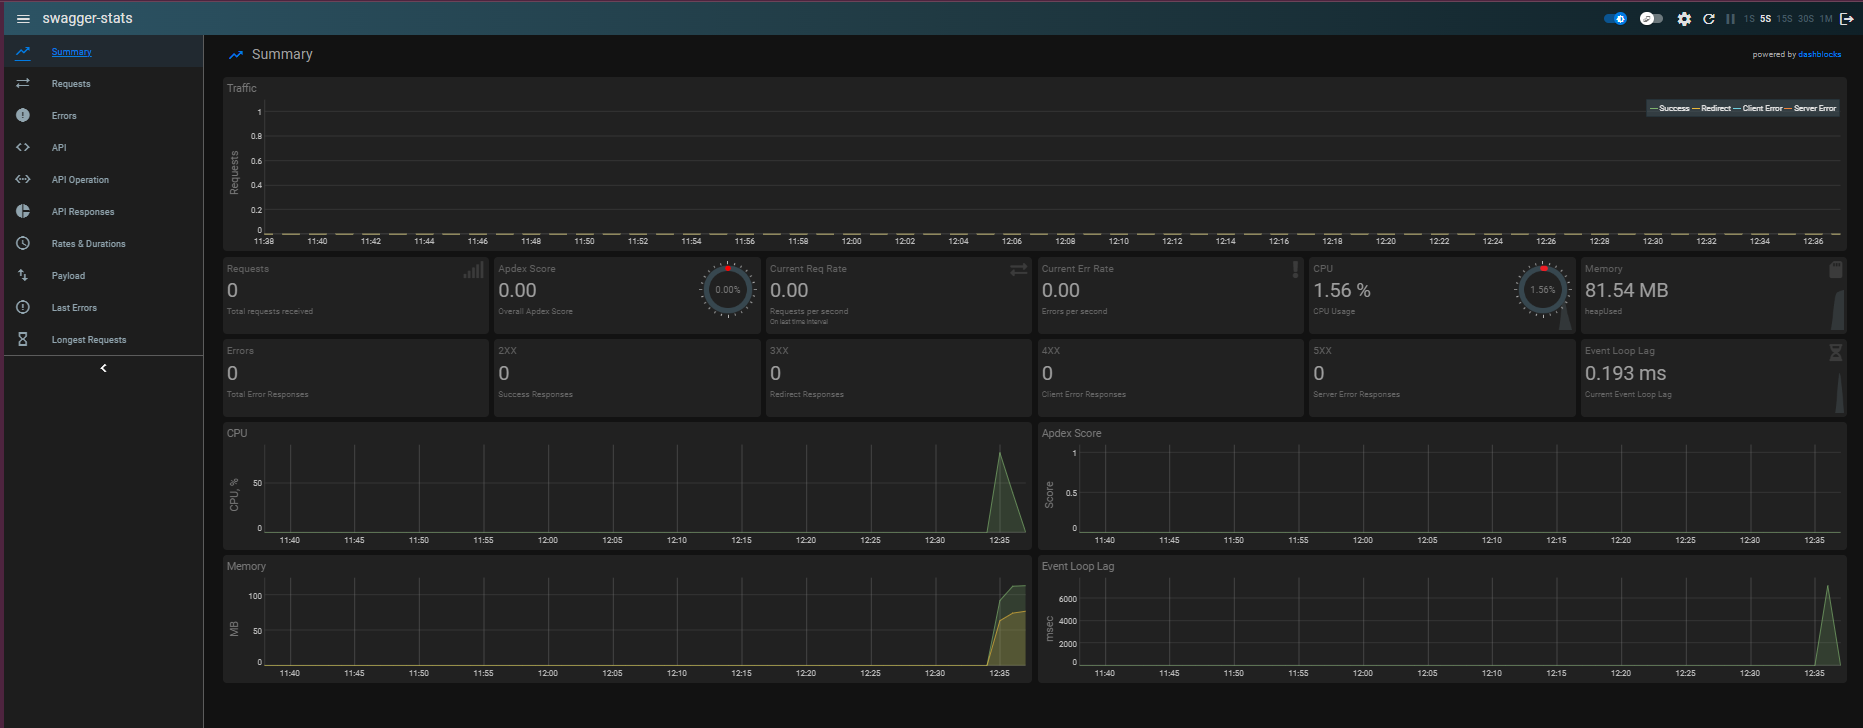
Task: Go to the Requests page in sidebar
Action: (71, 84)
